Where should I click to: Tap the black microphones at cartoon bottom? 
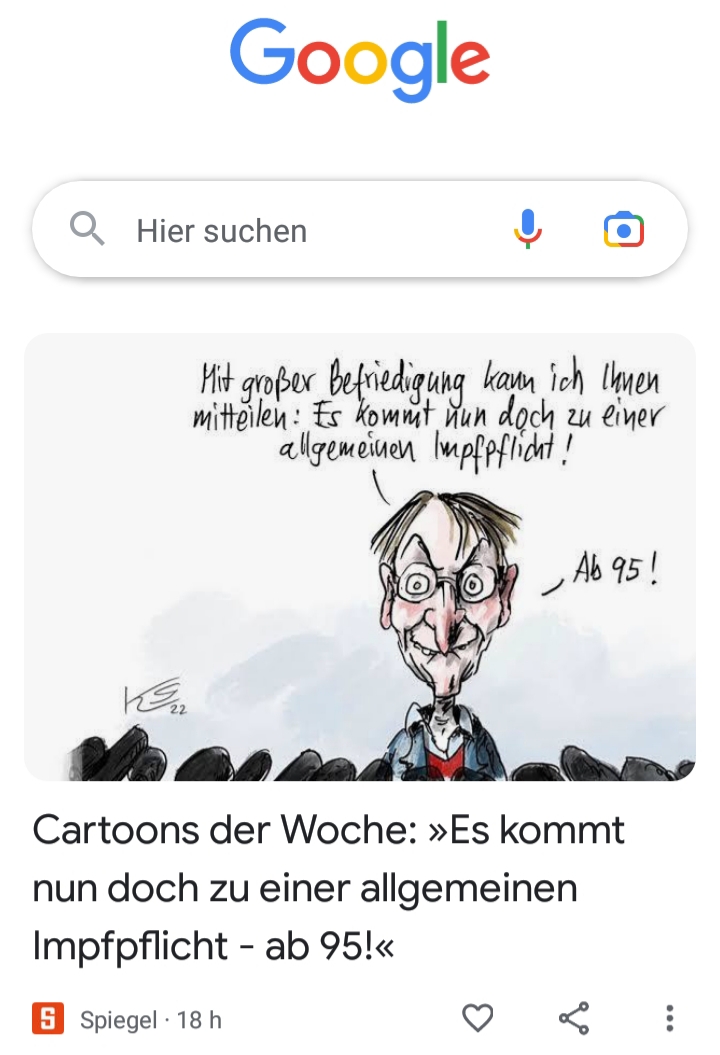click(x=360, y=755)
